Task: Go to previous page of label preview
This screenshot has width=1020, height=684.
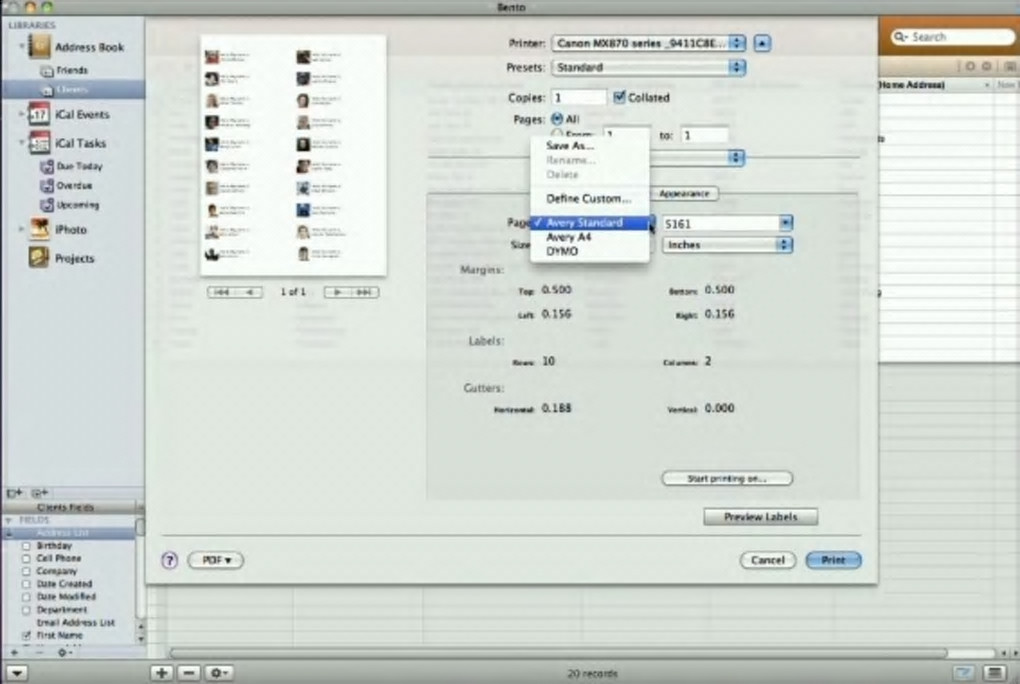Action: coord(249,292)
